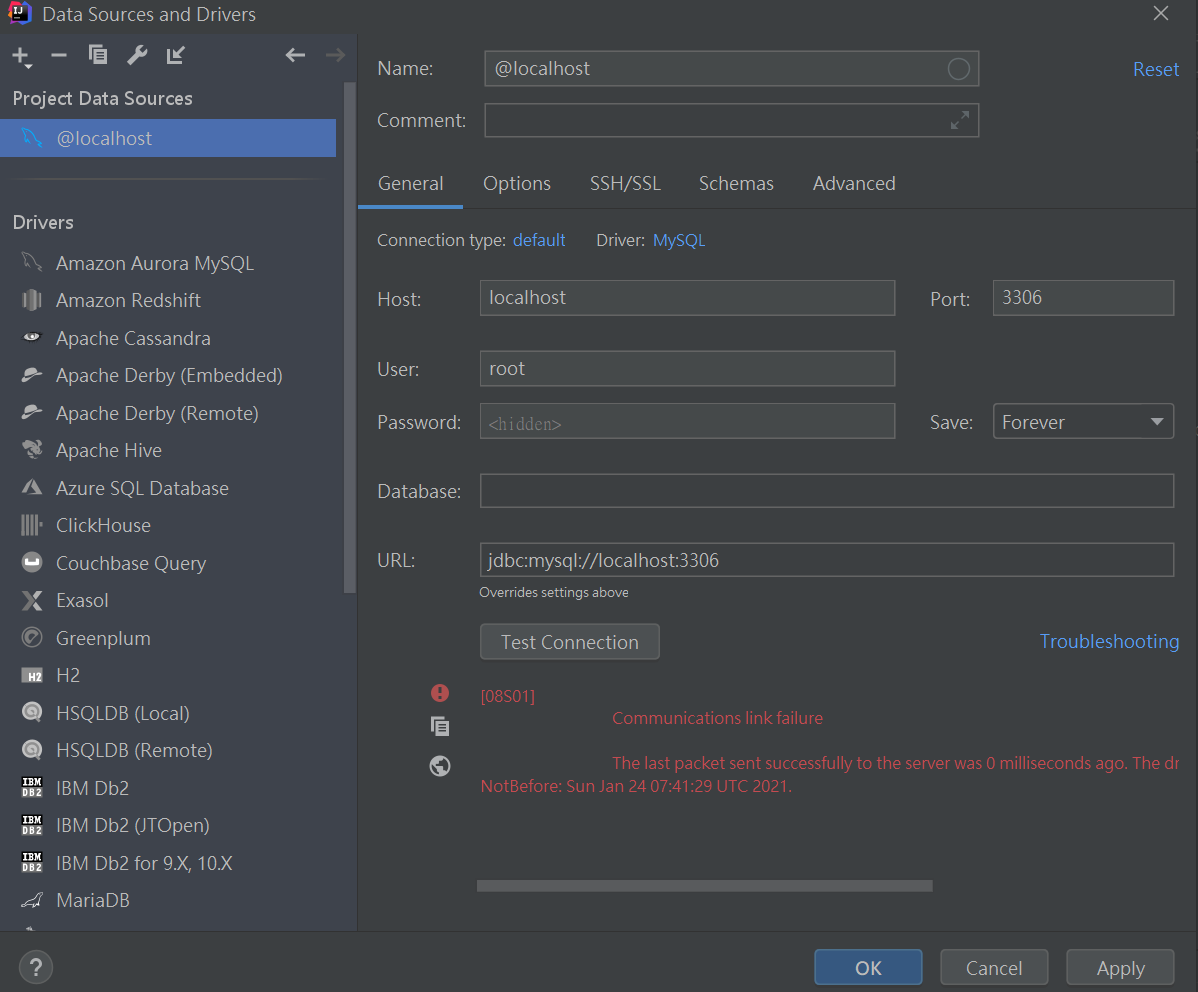Screen dimensions: 1198x992
Task: Click Apply button
Action: coord(1120,968)
